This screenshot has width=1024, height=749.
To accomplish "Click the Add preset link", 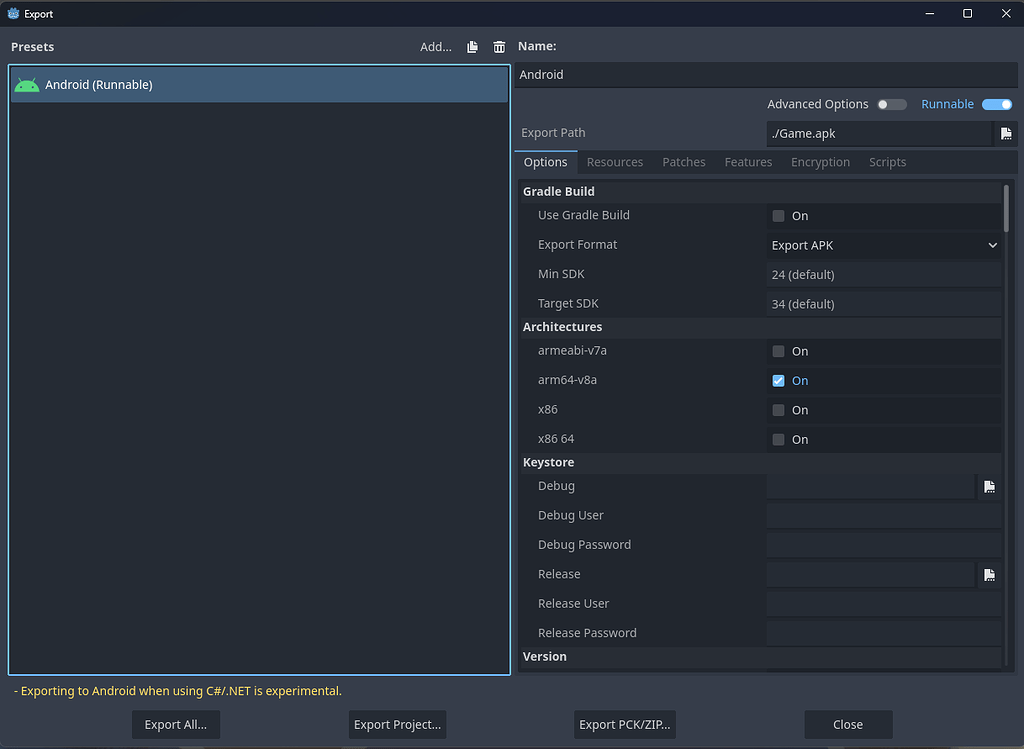I will pos(435,46).
